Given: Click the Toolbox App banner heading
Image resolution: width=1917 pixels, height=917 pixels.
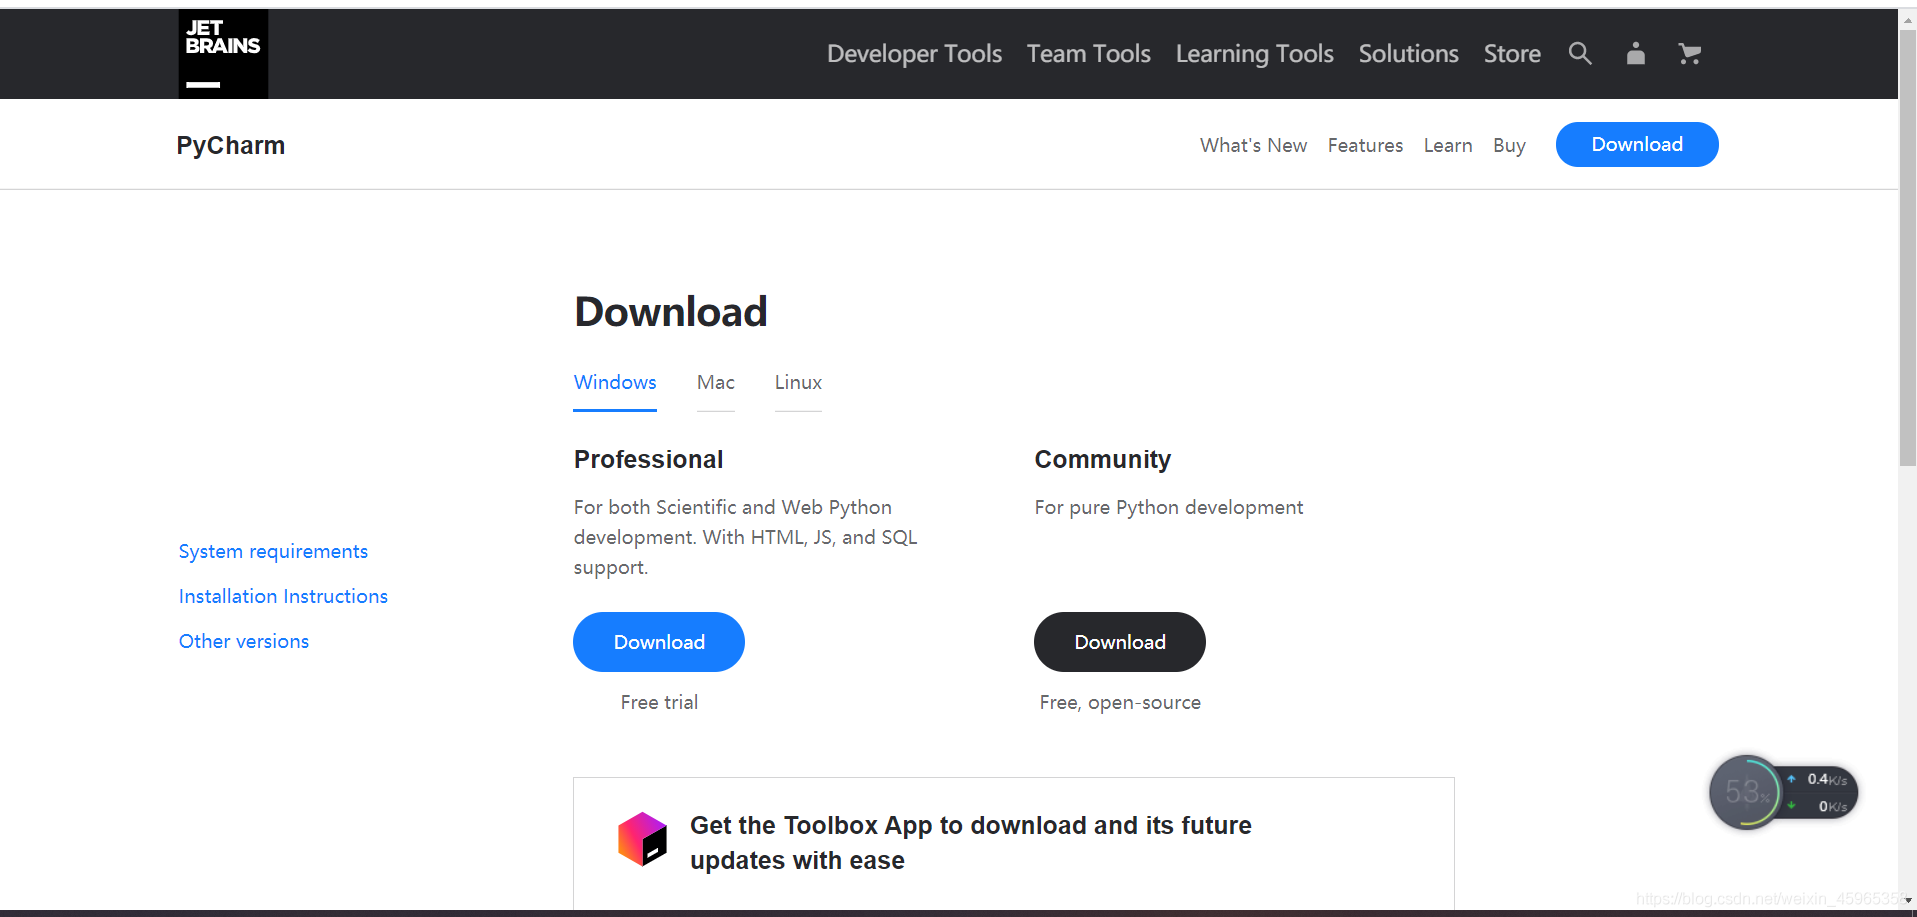Looking at the screenshot, I should 971,843.
